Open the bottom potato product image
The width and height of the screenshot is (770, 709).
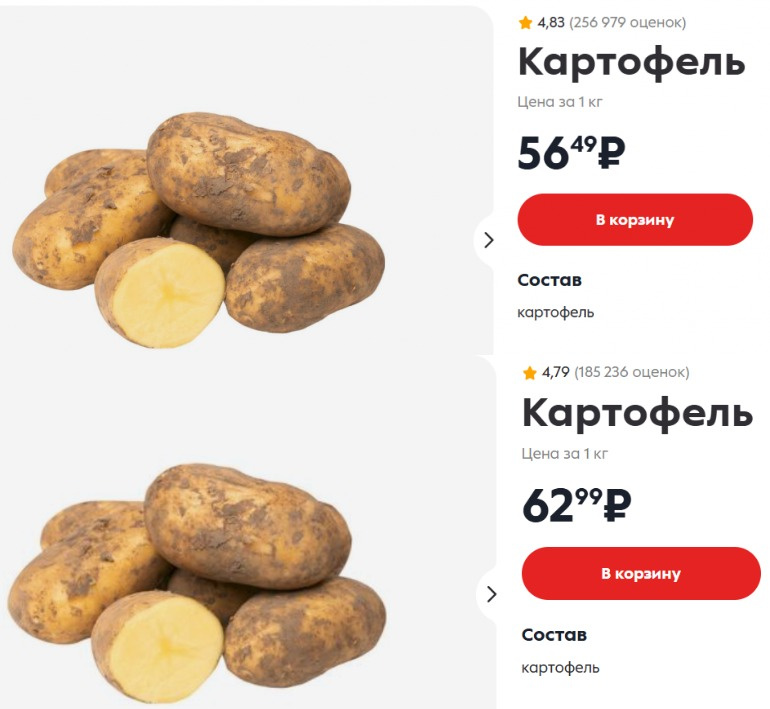click(197, 583)
